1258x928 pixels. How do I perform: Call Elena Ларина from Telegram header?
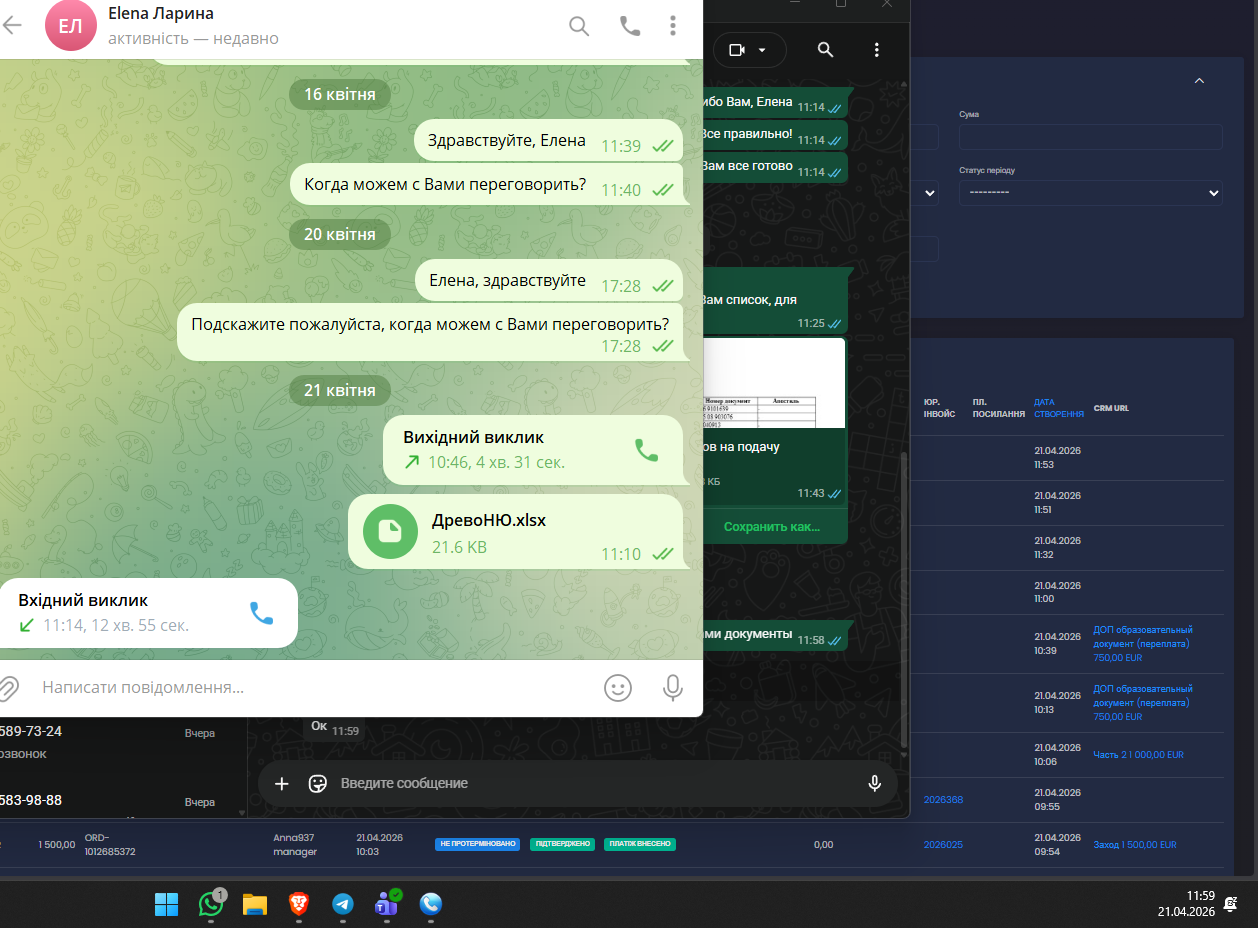coord(630,26)
